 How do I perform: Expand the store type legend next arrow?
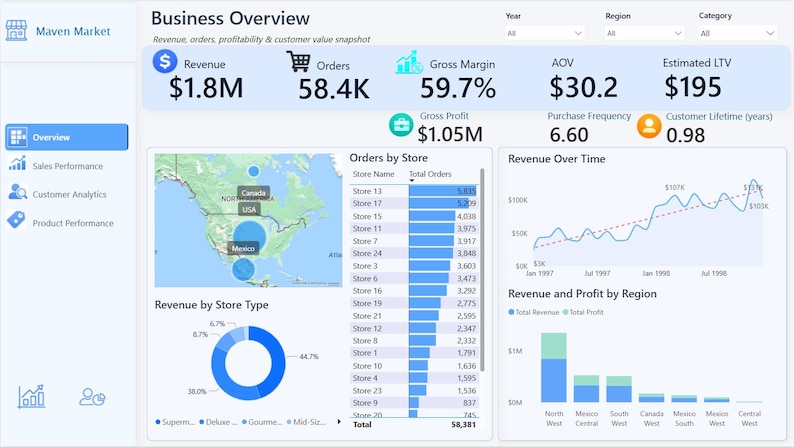[339, 422]
